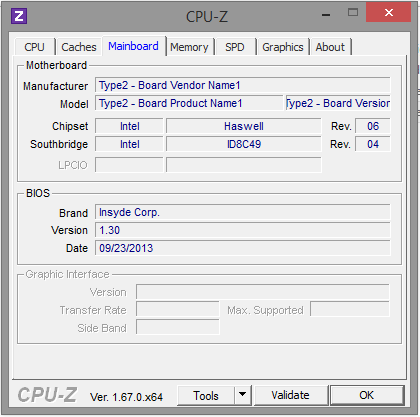Click the Chipset revision value '06'
Image resolution: width=420 pixels, height=417 pixels.
[373, 126]
